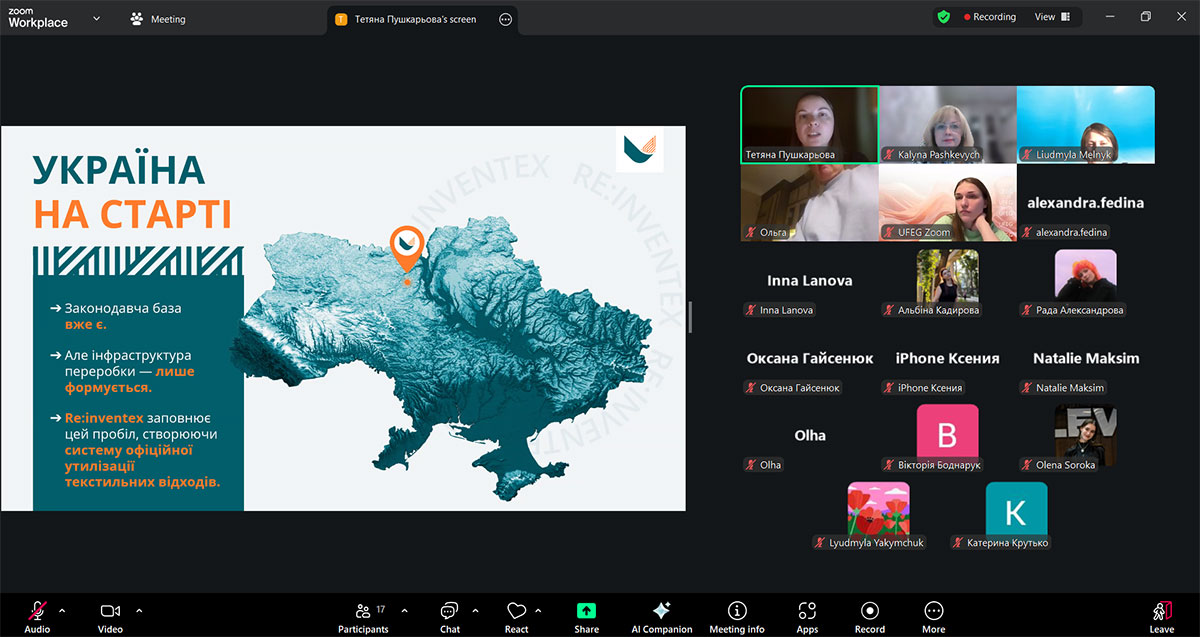Open the Participants panel
Image resolution: width=1200 pixels, height=637 pixels.
click(361, 612)
